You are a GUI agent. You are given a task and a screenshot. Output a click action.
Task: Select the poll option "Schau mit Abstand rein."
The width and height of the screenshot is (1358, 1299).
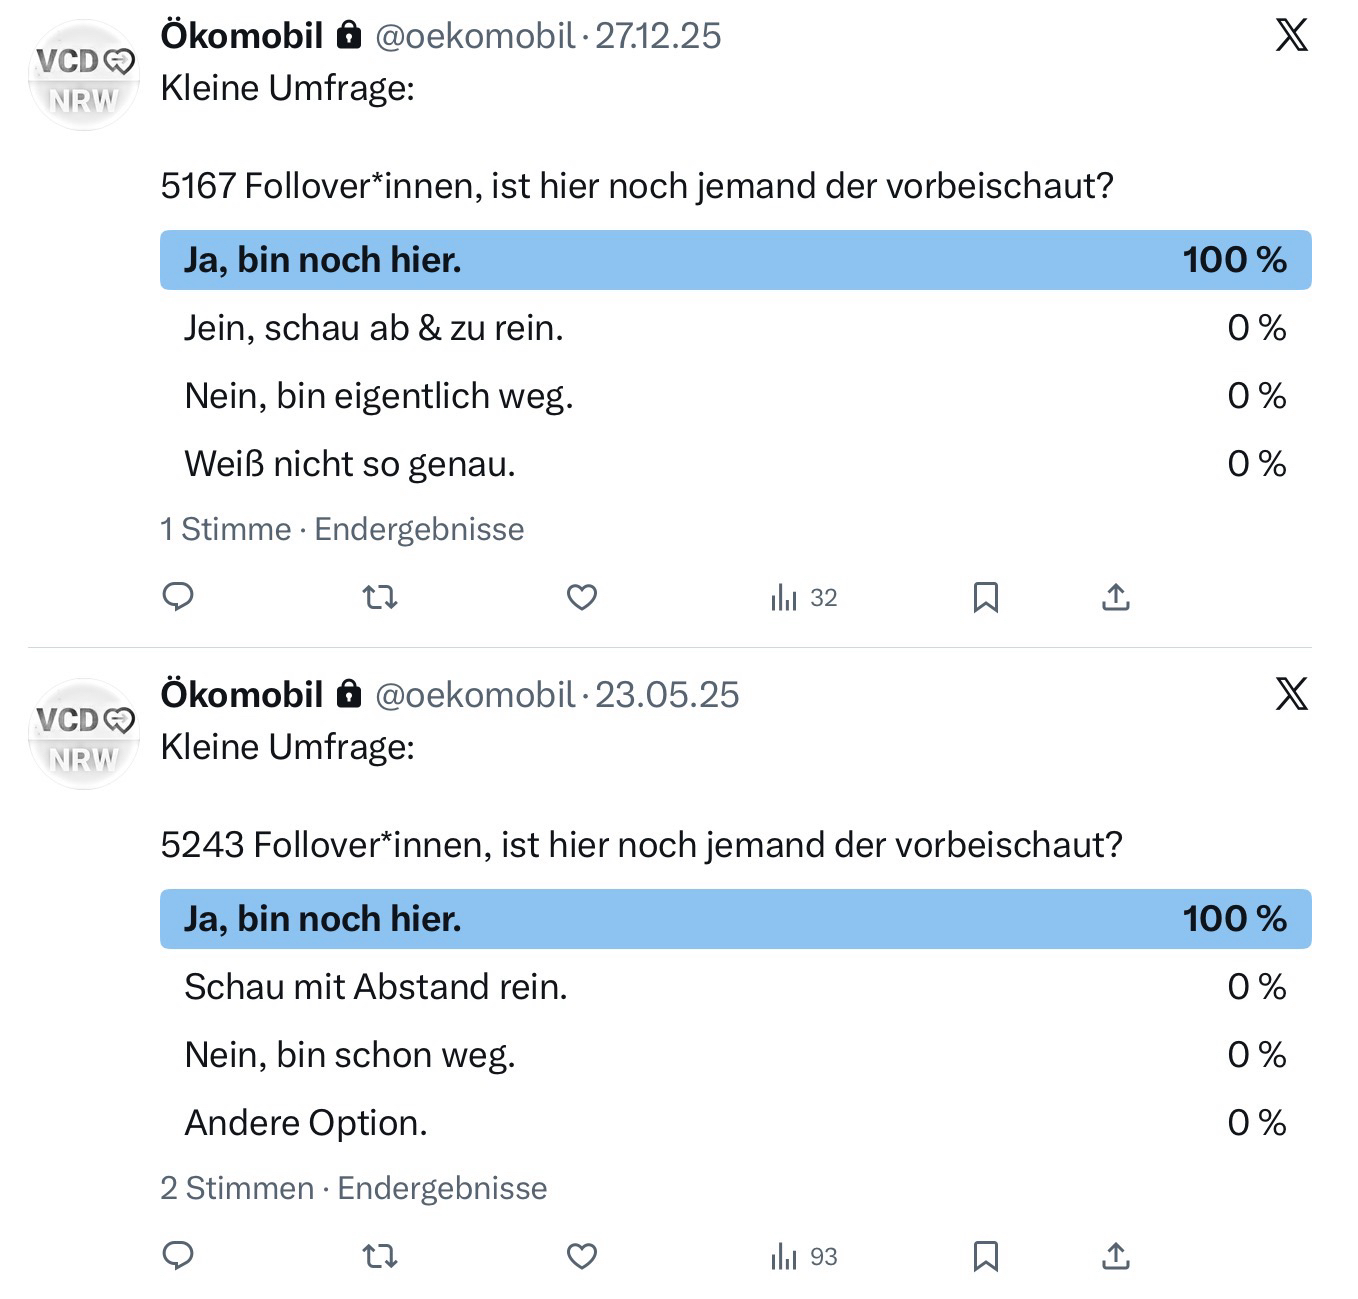click(376, 987)
